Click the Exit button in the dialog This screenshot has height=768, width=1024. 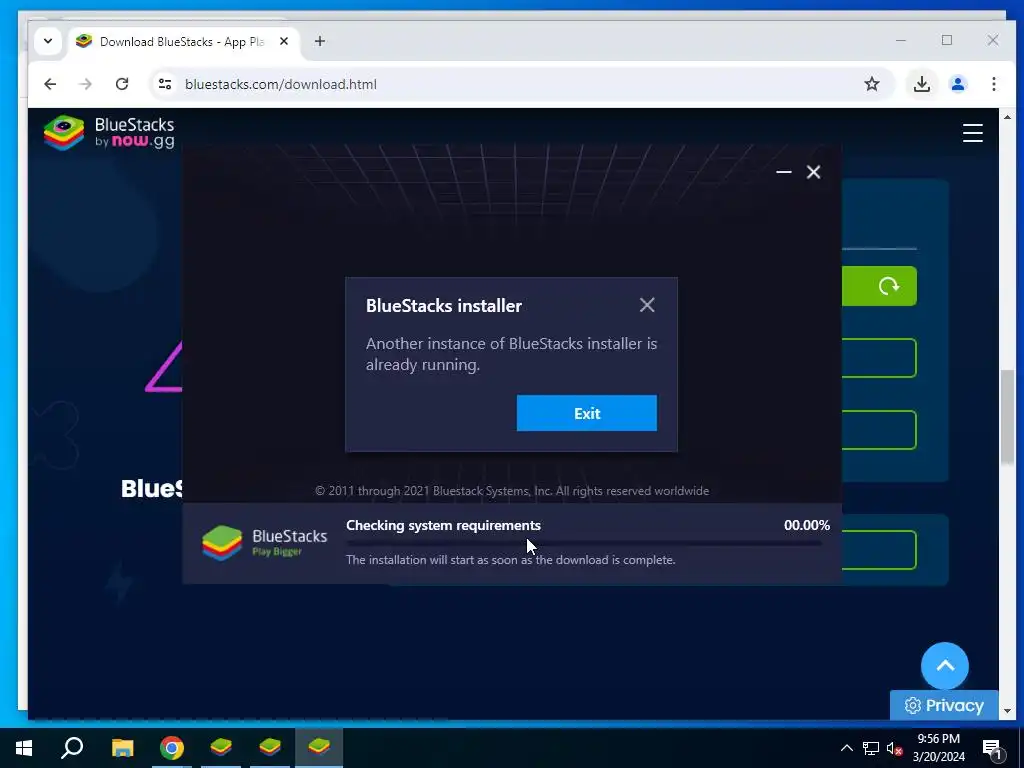click(586, 413)
